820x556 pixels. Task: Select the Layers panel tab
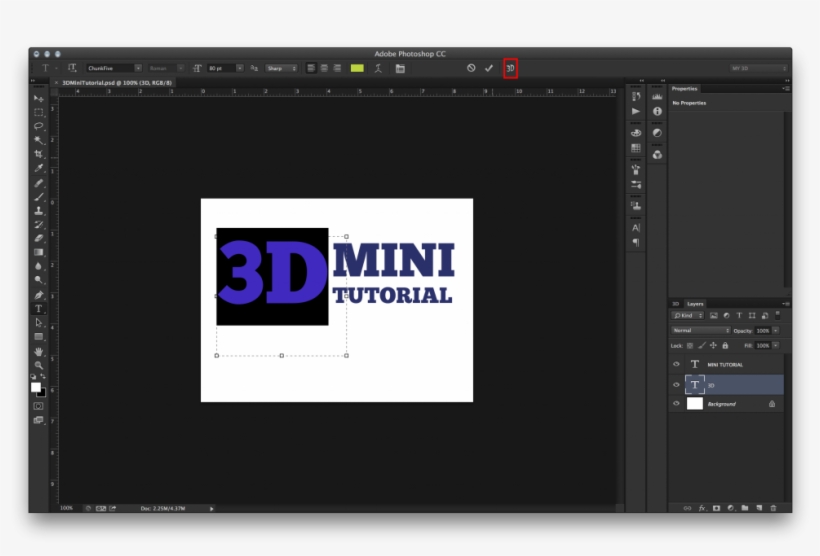(x=695, y=304)
